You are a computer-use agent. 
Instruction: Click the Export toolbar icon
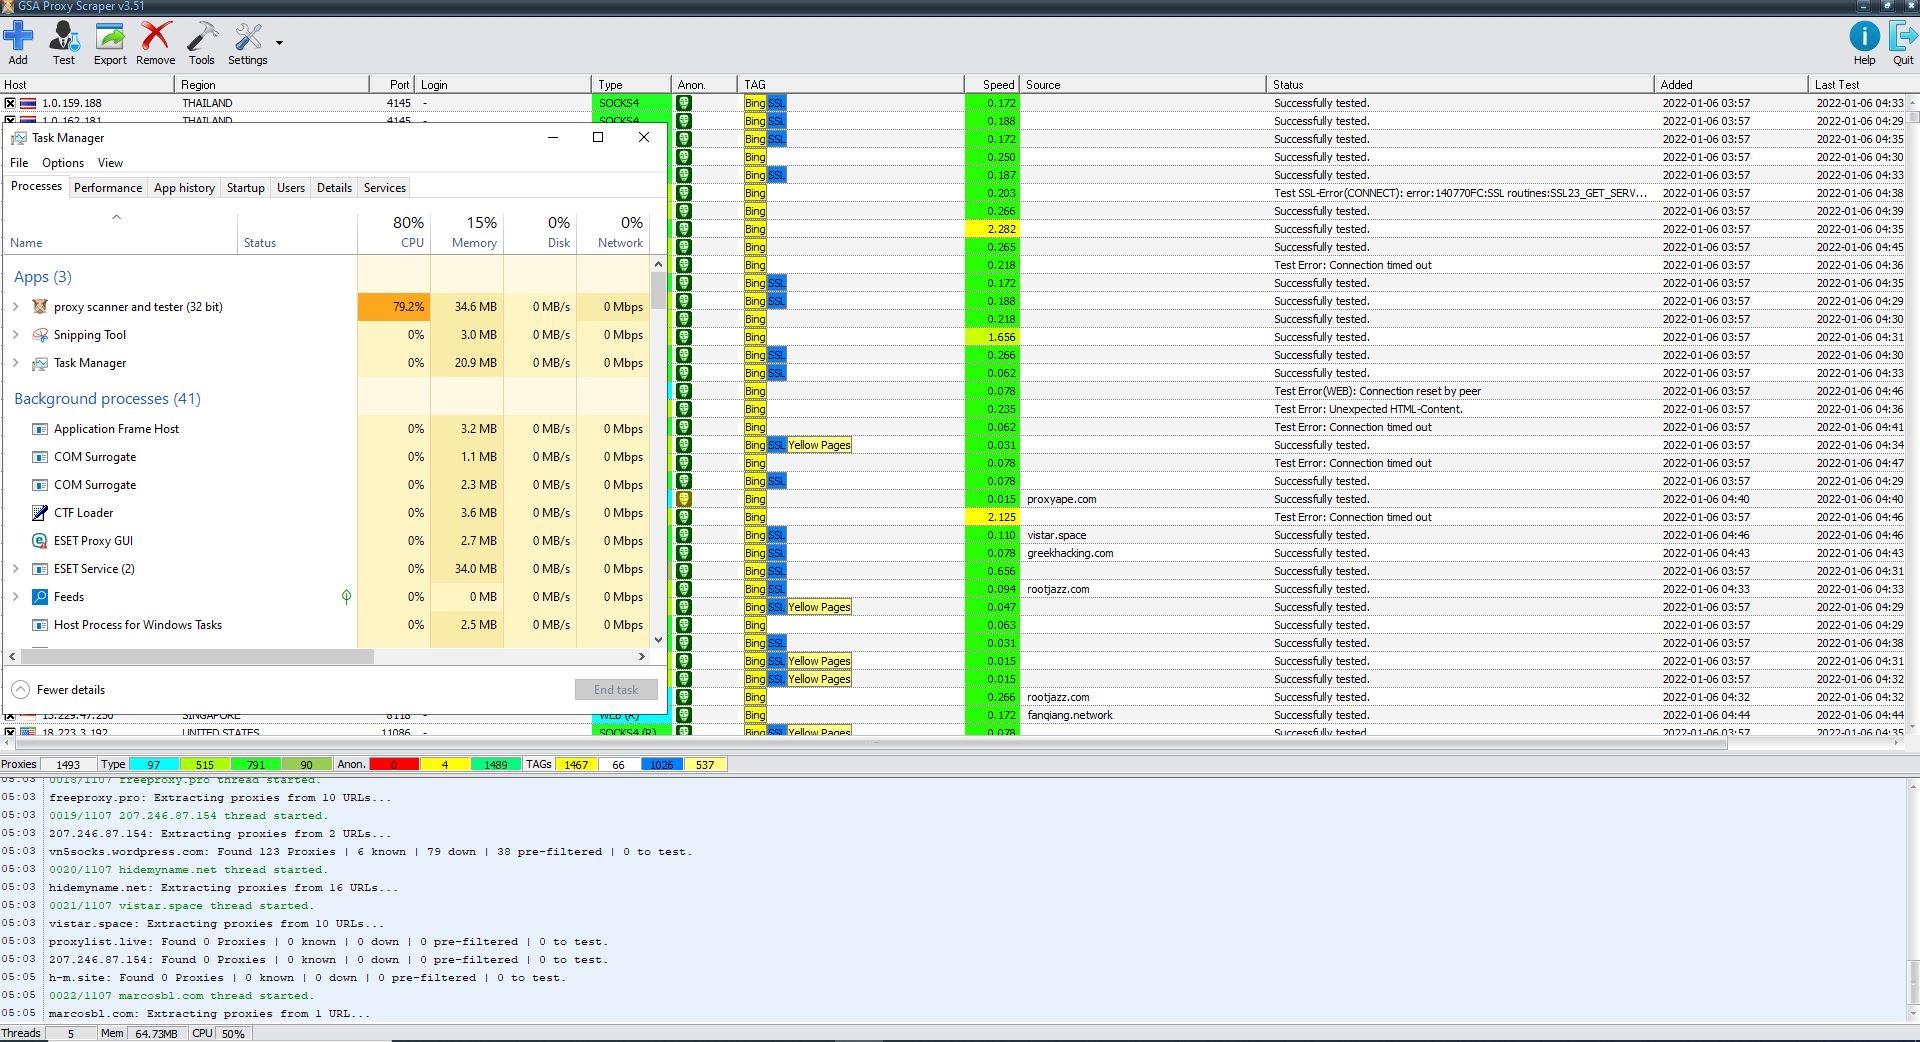click(x=110, y=44)
